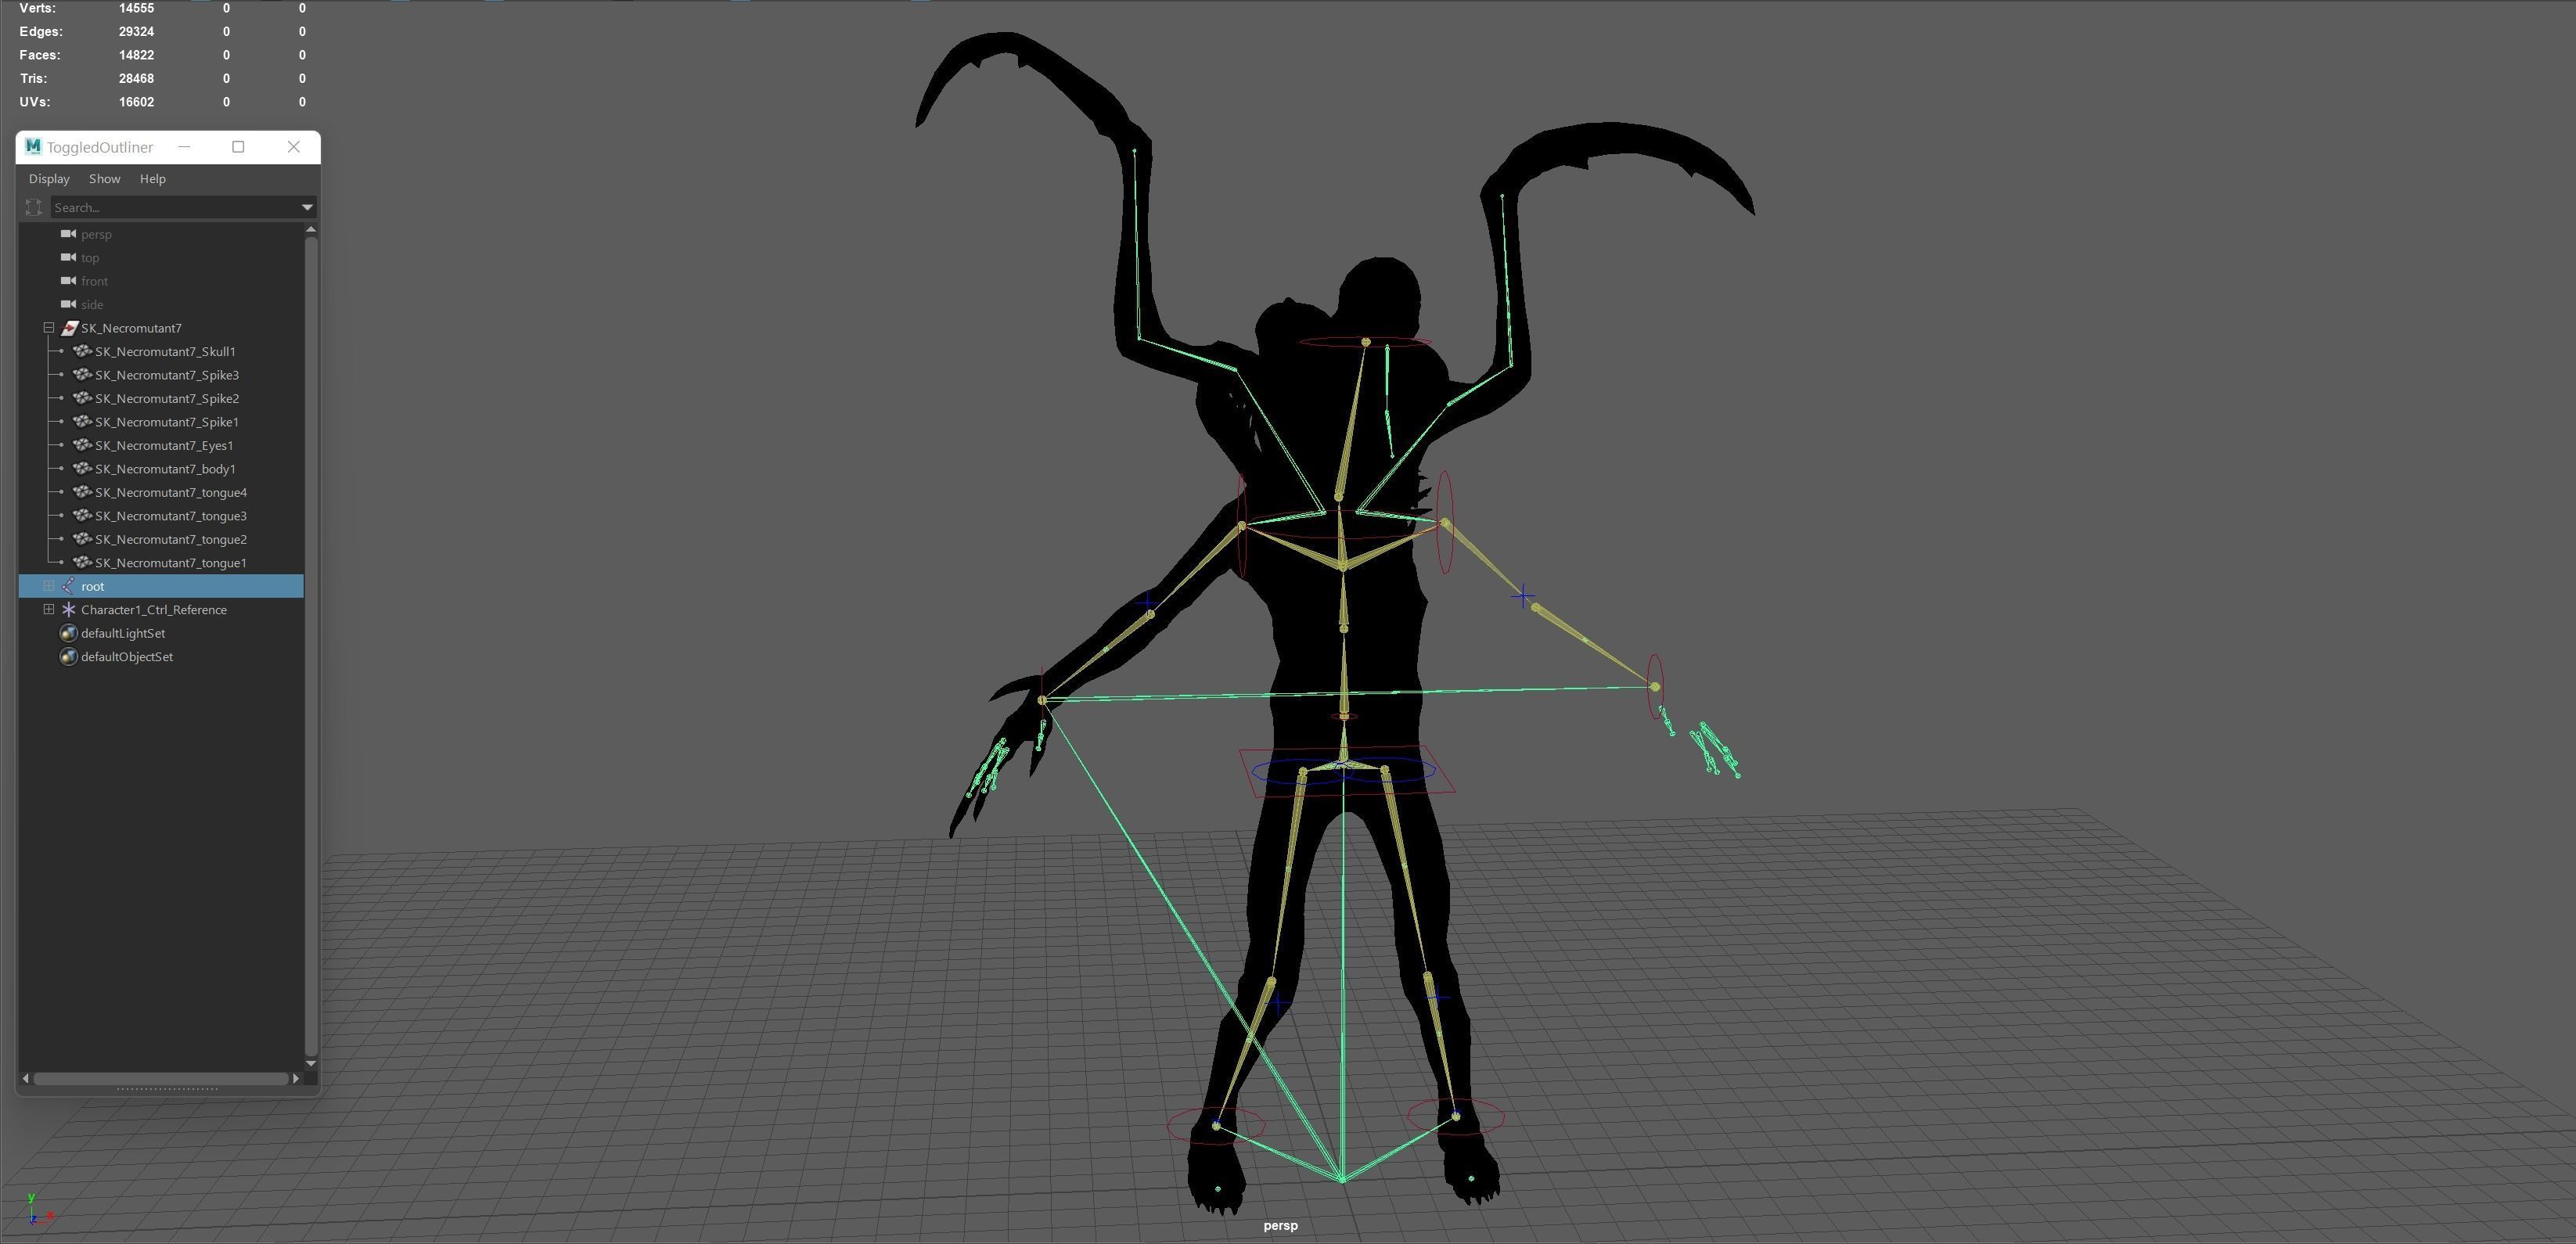
Task: Click the Faces count value 14822
Action: [136, 55]
